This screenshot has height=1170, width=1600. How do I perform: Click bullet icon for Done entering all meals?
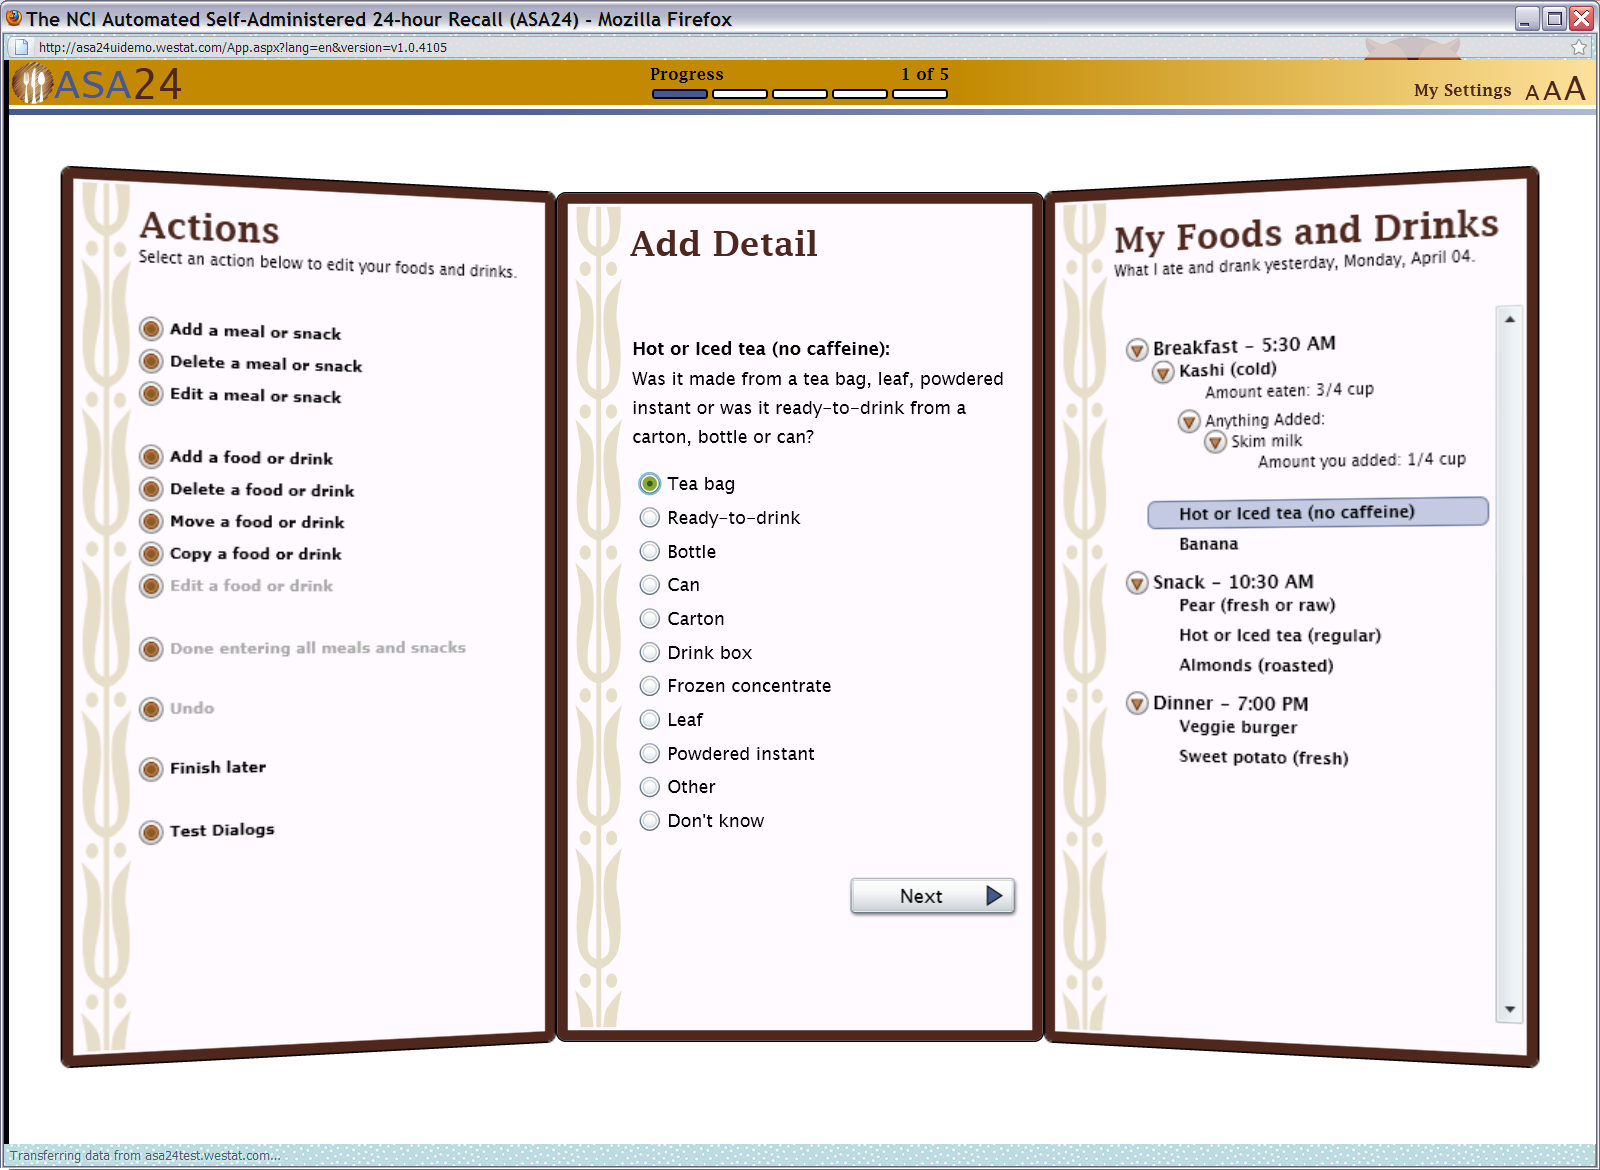(151, 649)
